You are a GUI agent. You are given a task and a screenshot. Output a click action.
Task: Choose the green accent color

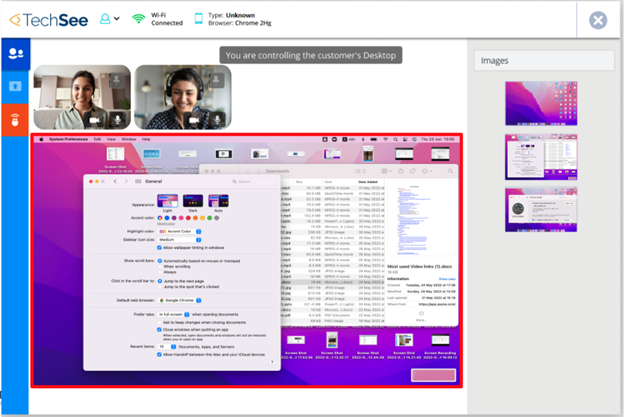(210, 218)
